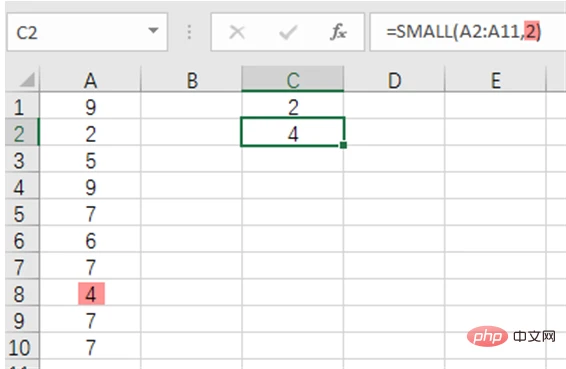Select column E header
This screenshot has height=369, width=566.
[x=496, y=80]
